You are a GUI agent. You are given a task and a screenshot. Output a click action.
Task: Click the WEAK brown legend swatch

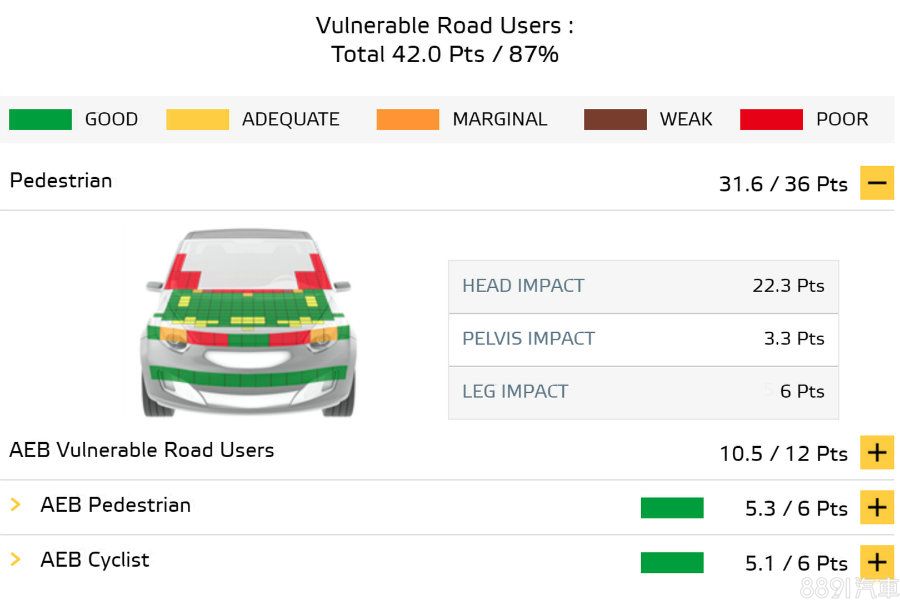(615, 120)
